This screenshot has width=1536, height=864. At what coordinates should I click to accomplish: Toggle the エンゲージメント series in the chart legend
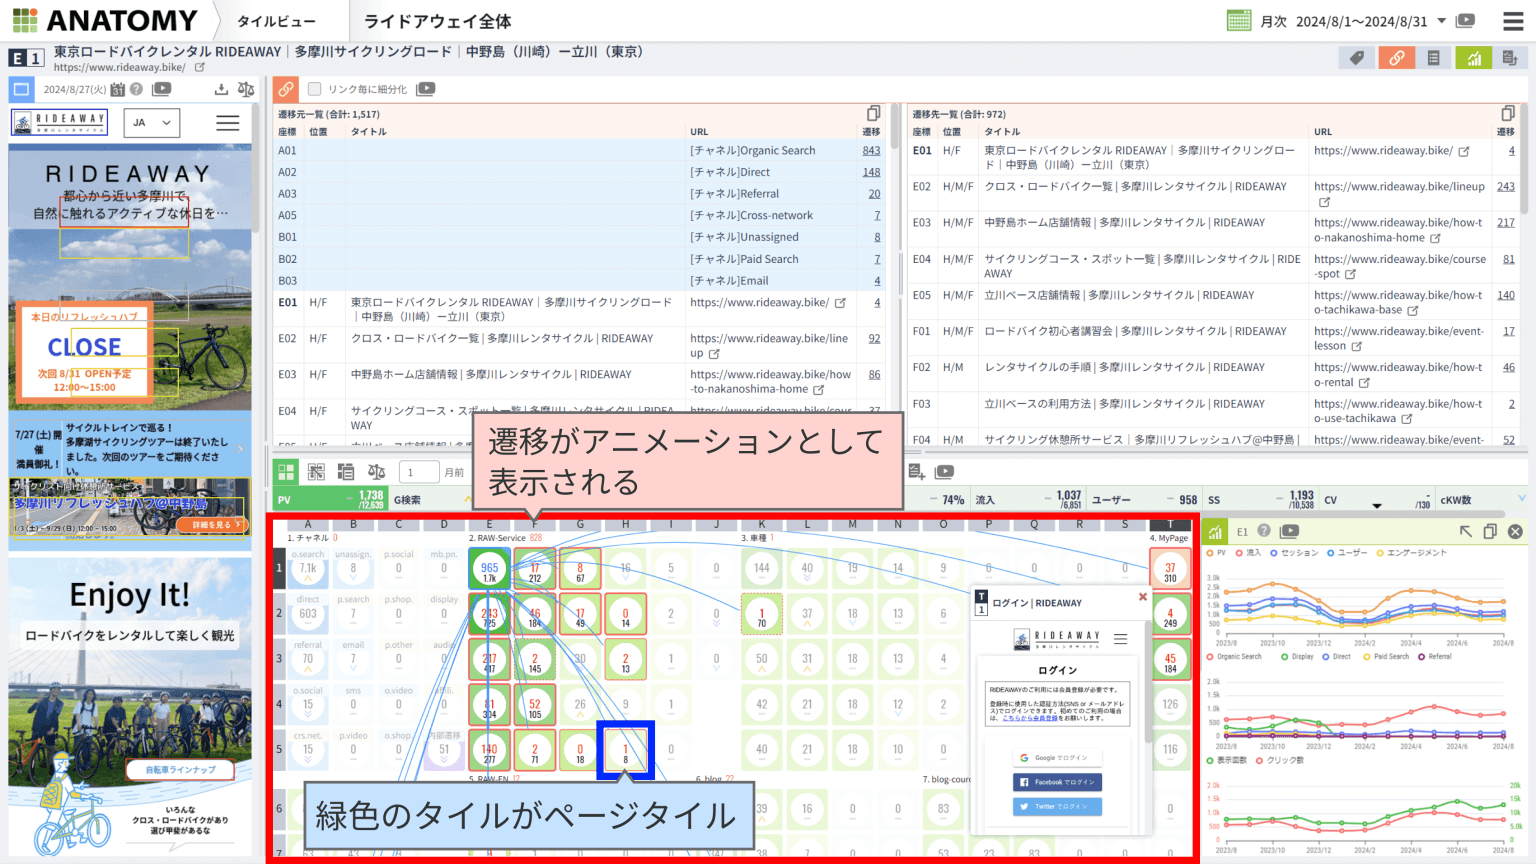click(x=1411, y=553)
